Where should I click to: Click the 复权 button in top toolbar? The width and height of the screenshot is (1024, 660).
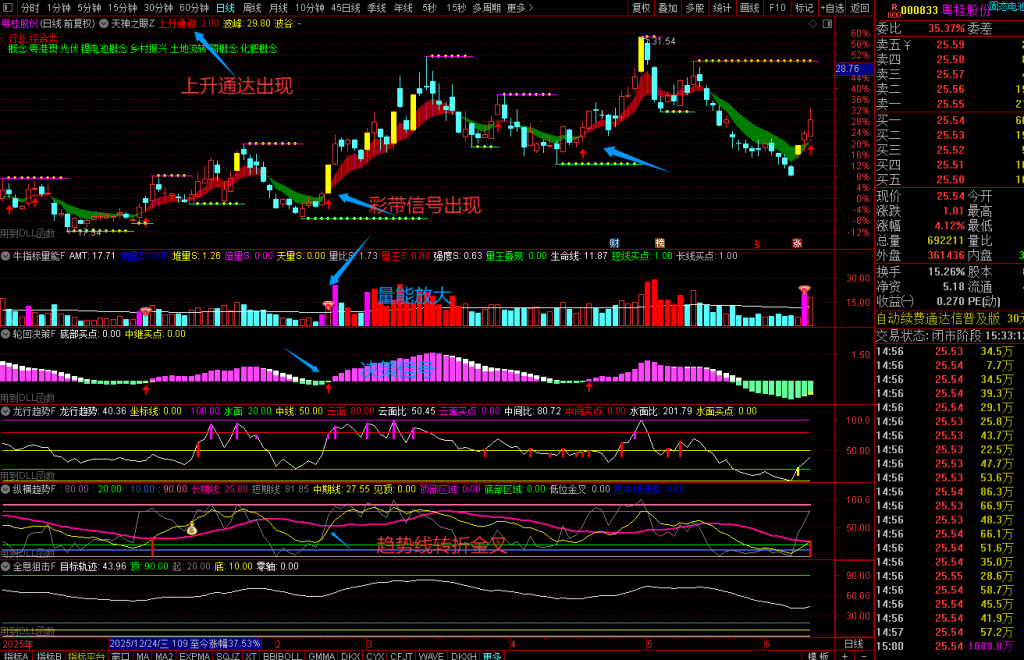coord(641,8)
